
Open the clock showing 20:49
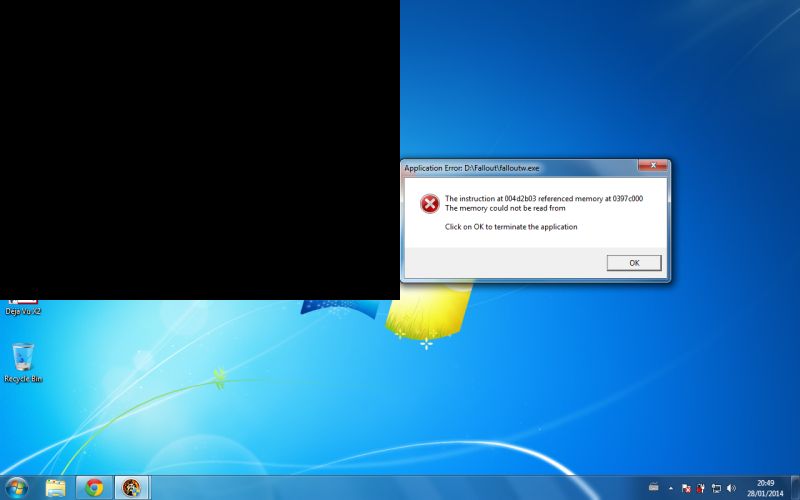pos(765,488)
